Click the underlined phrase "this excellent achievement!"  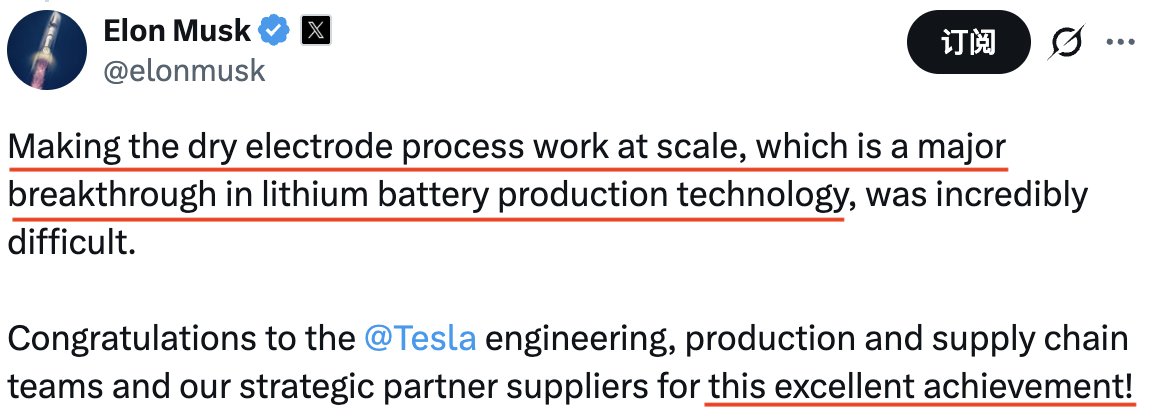pyautogui.click(x=920, y=384)
